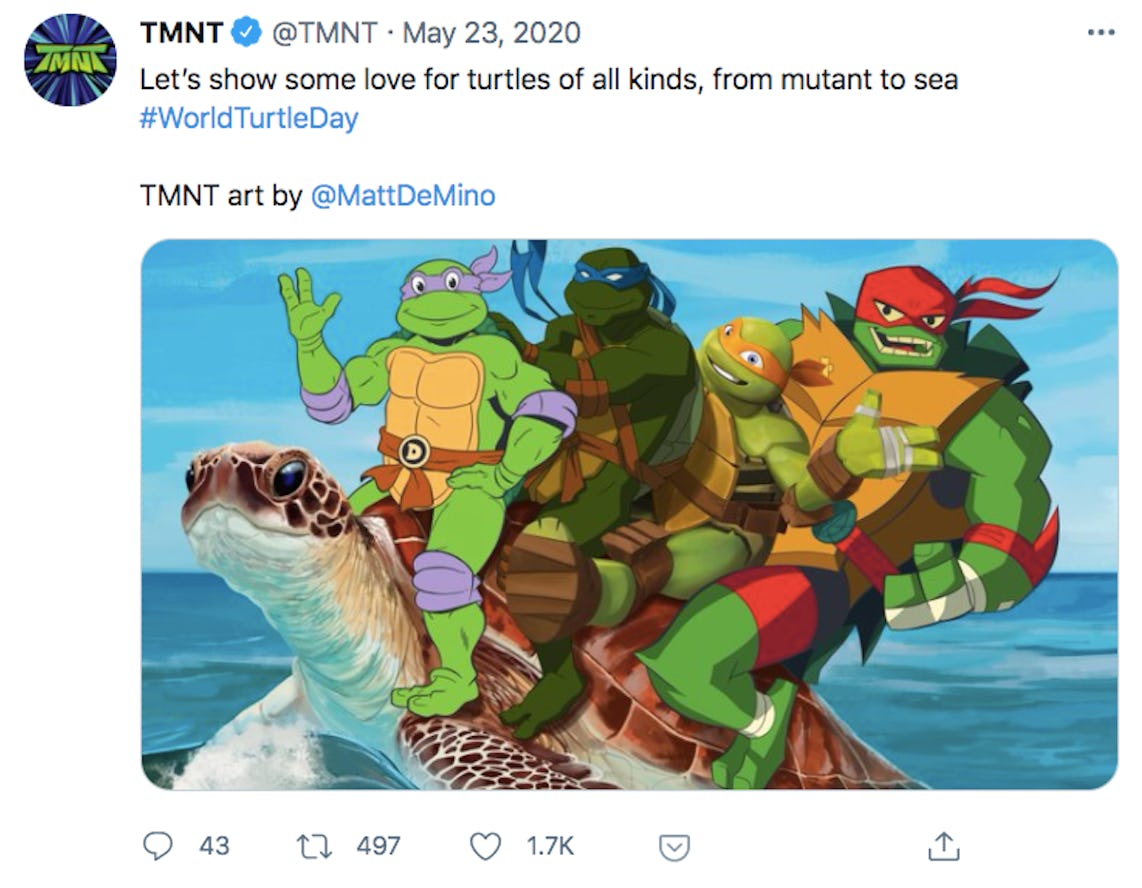This screenshot has height=888, width=1142.
Task: Click the sea turtle's head in the artwork
Action: tap(250, 490)
